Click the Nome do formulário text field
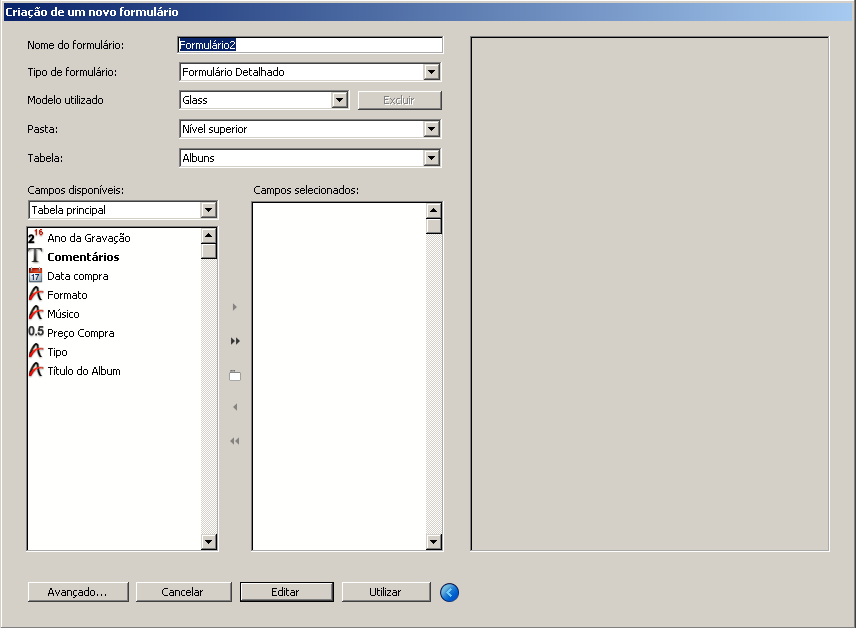The height and width of the screenshot is (628, 856). (310, 45)
